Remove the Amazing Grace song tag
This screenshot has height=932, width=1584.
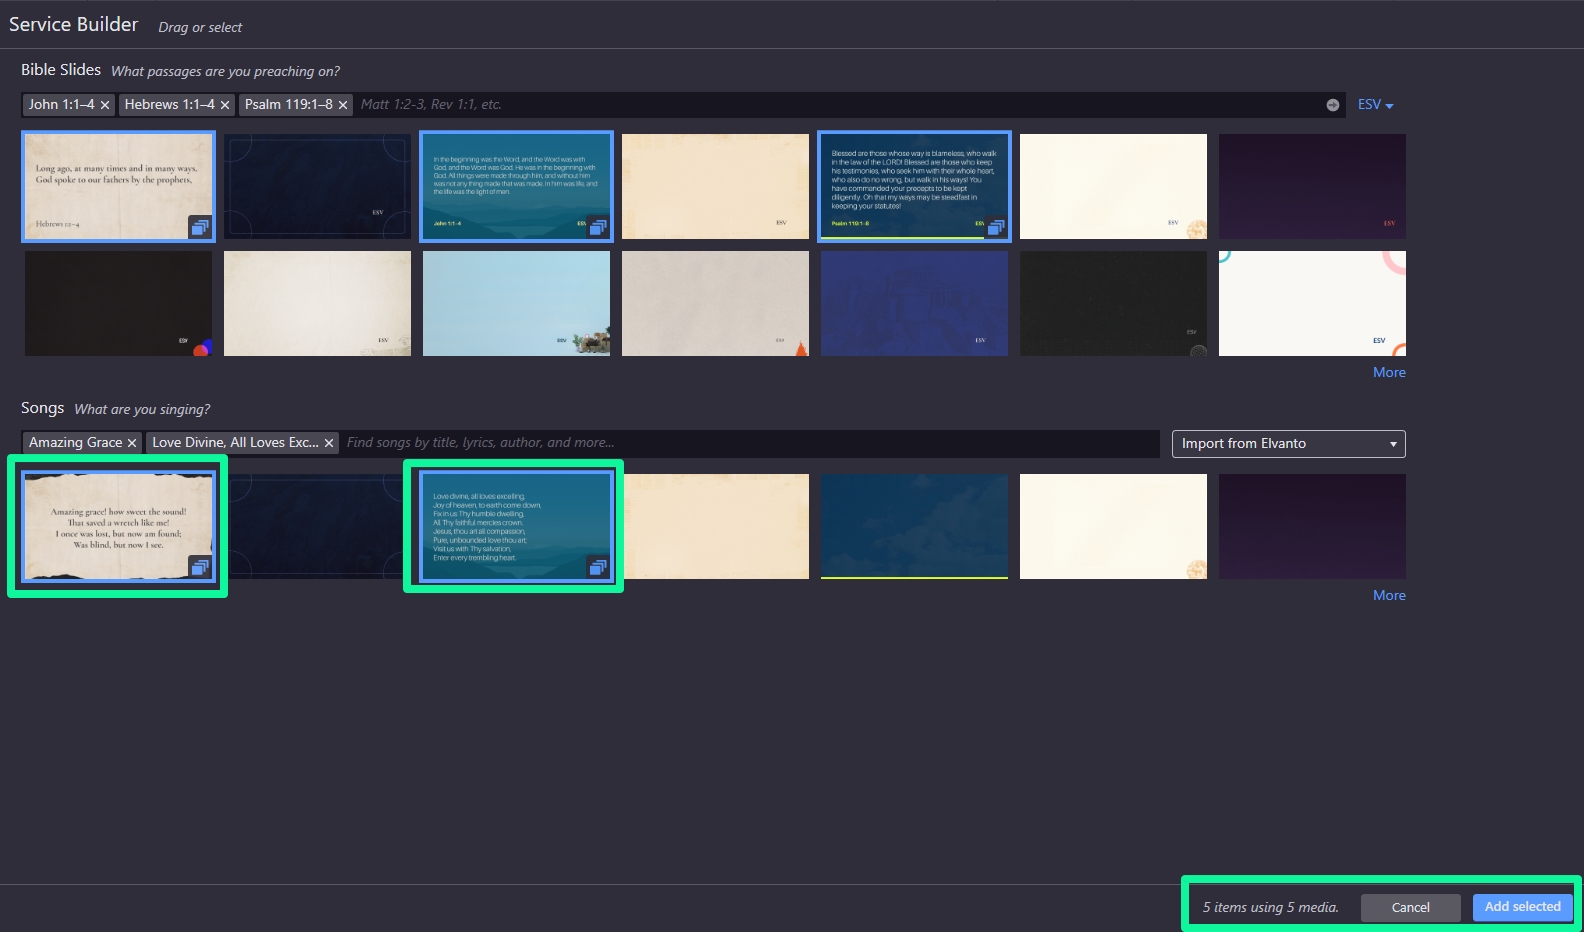pos(131,443)
